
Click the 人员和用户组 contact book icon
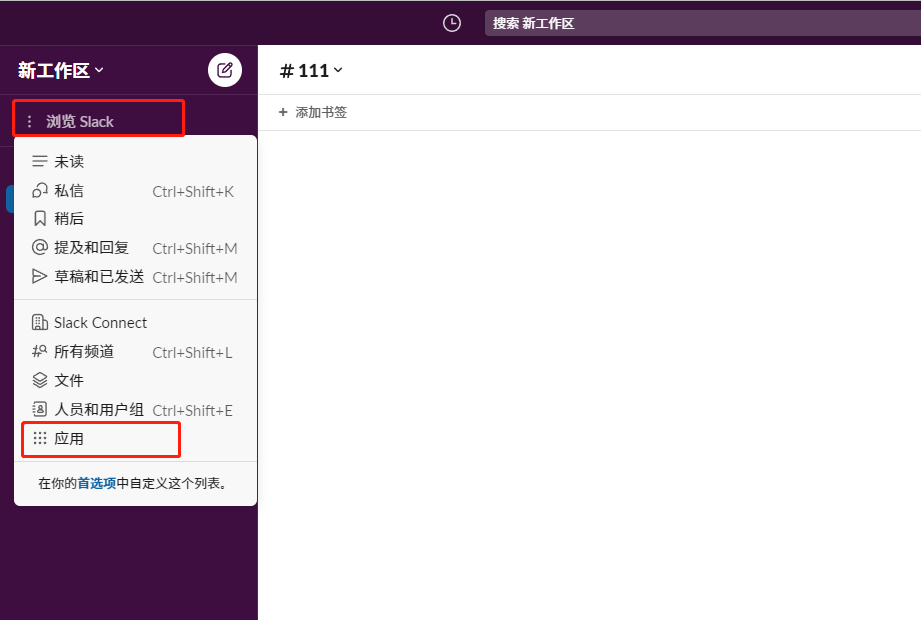tap(39, 409)
